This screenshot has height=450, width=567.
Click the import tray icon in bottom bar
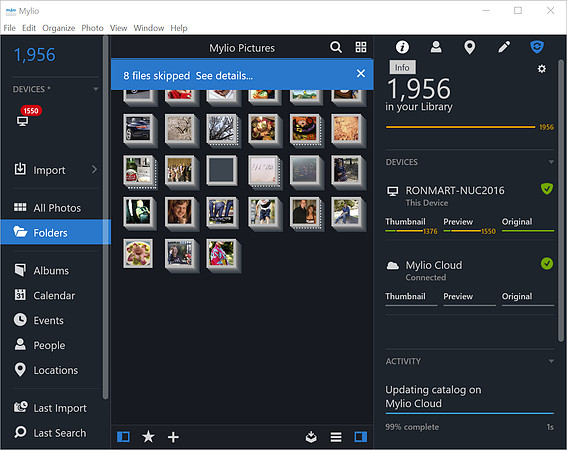[311, 437]
